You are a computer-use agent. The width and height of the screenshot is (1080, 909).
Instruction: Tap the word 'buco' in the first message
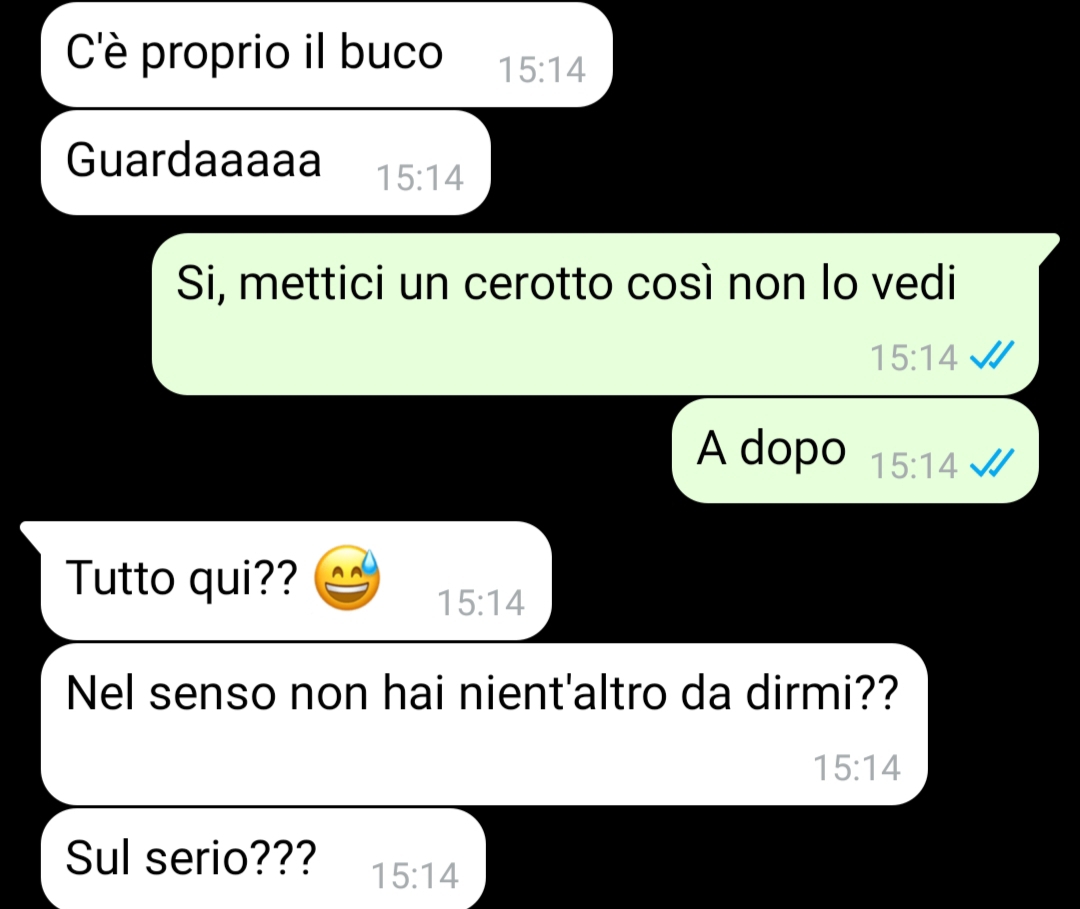tap(391, 53)
